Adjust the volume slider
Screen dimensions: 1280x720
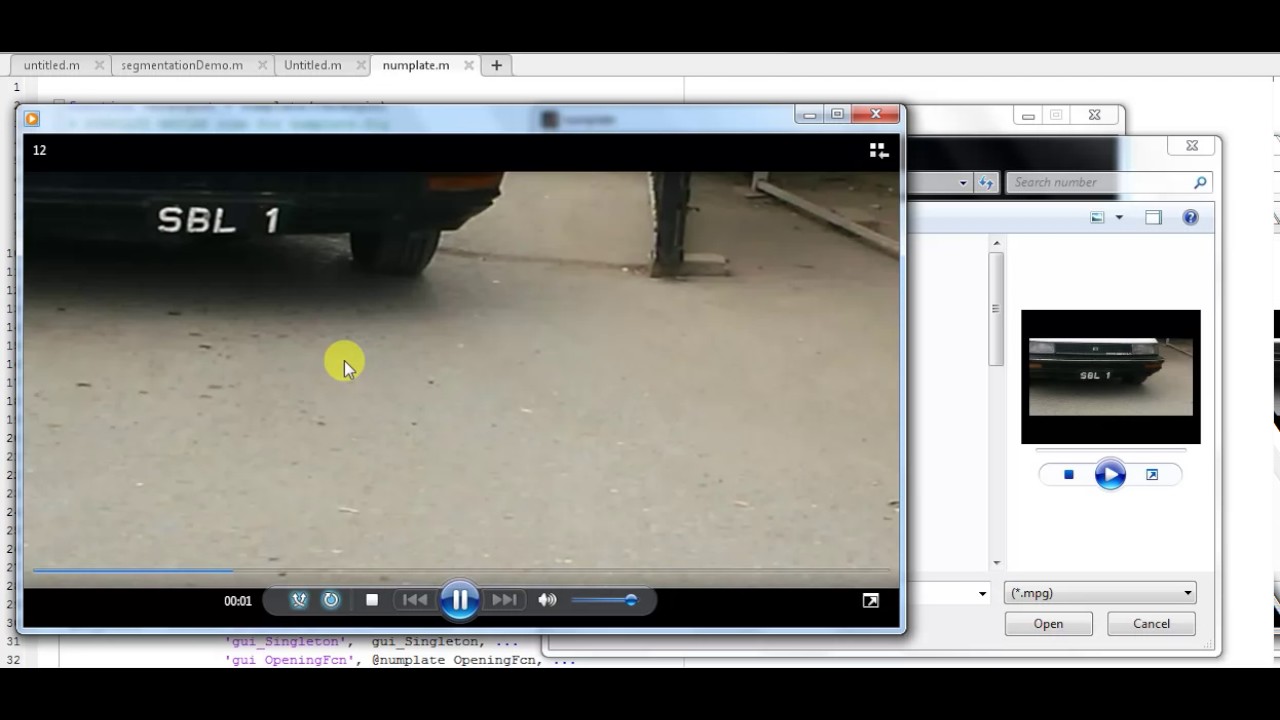coord(604,600)
